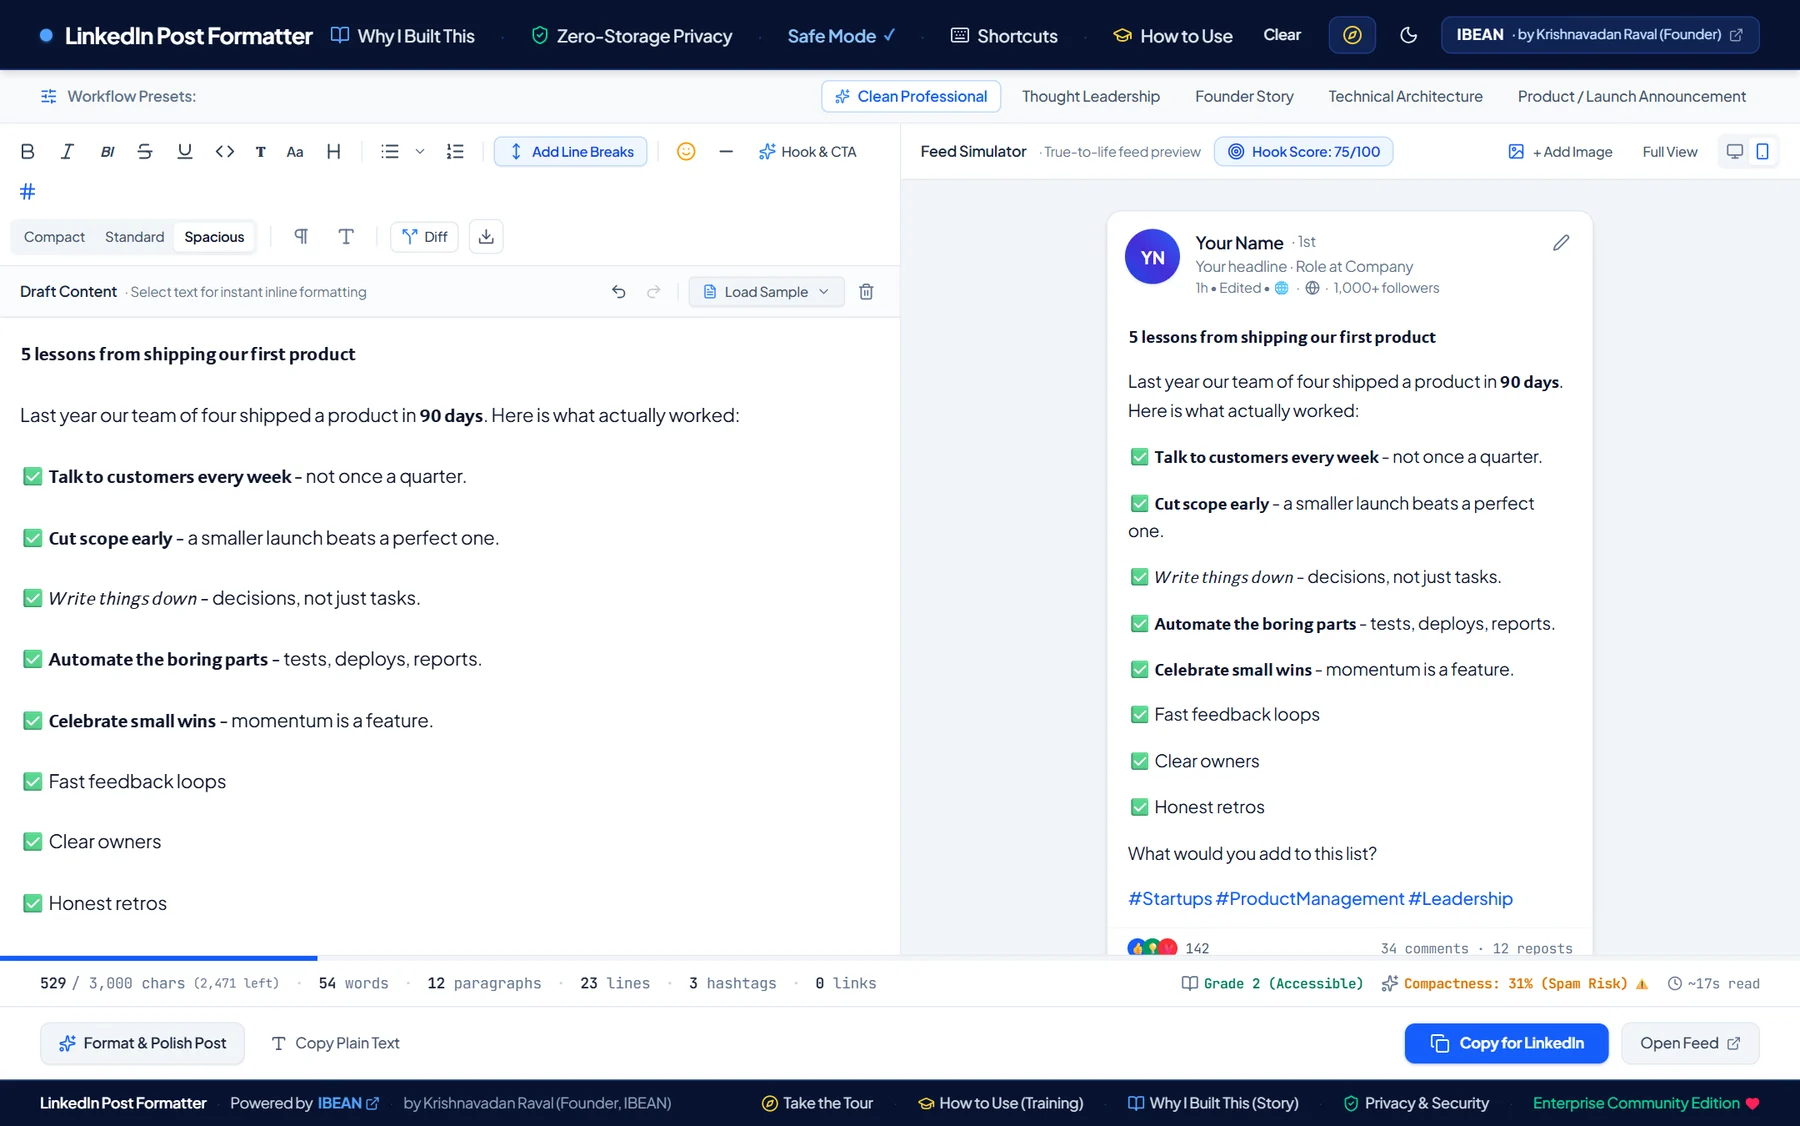This screenshot has height=1126, width=1800.
Task: Select Standard spacing option
Action: click(x=134, y=237)
